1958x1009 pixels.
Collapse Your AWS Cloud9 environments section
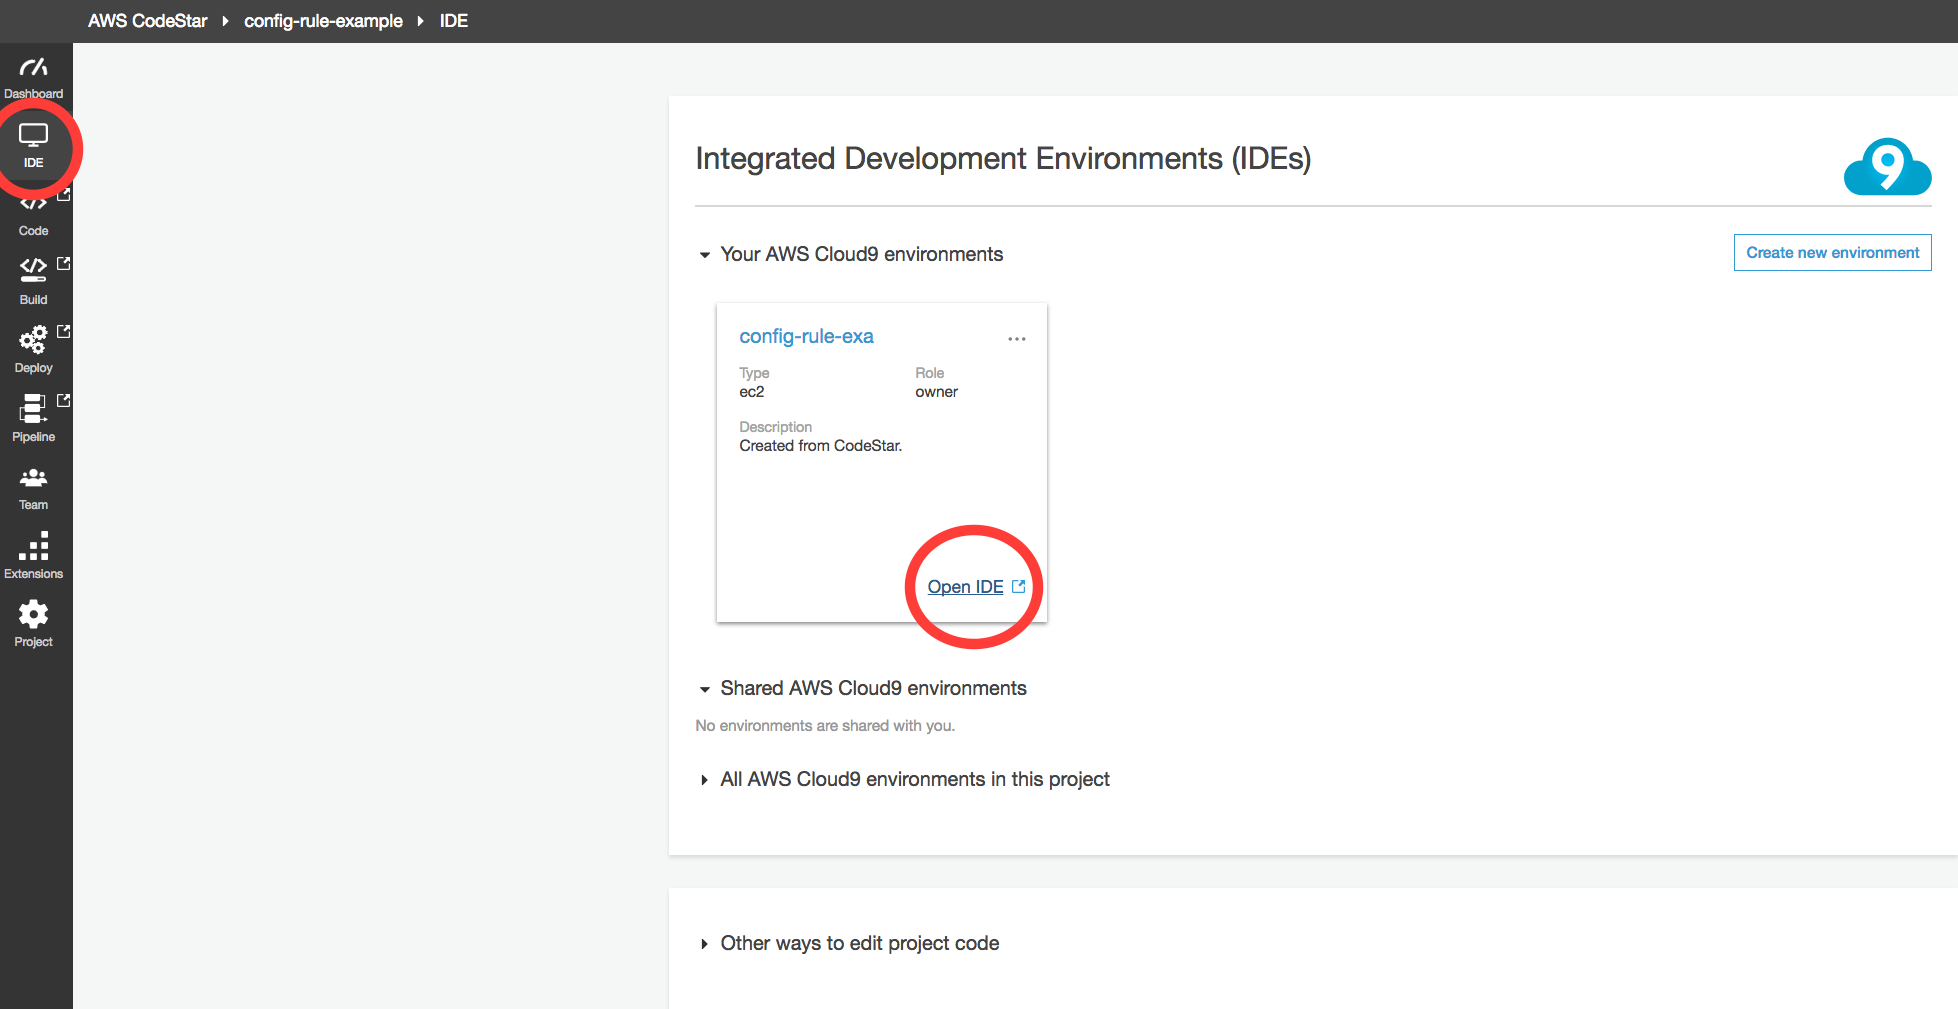pyautogui.click(x=705, y=255)
